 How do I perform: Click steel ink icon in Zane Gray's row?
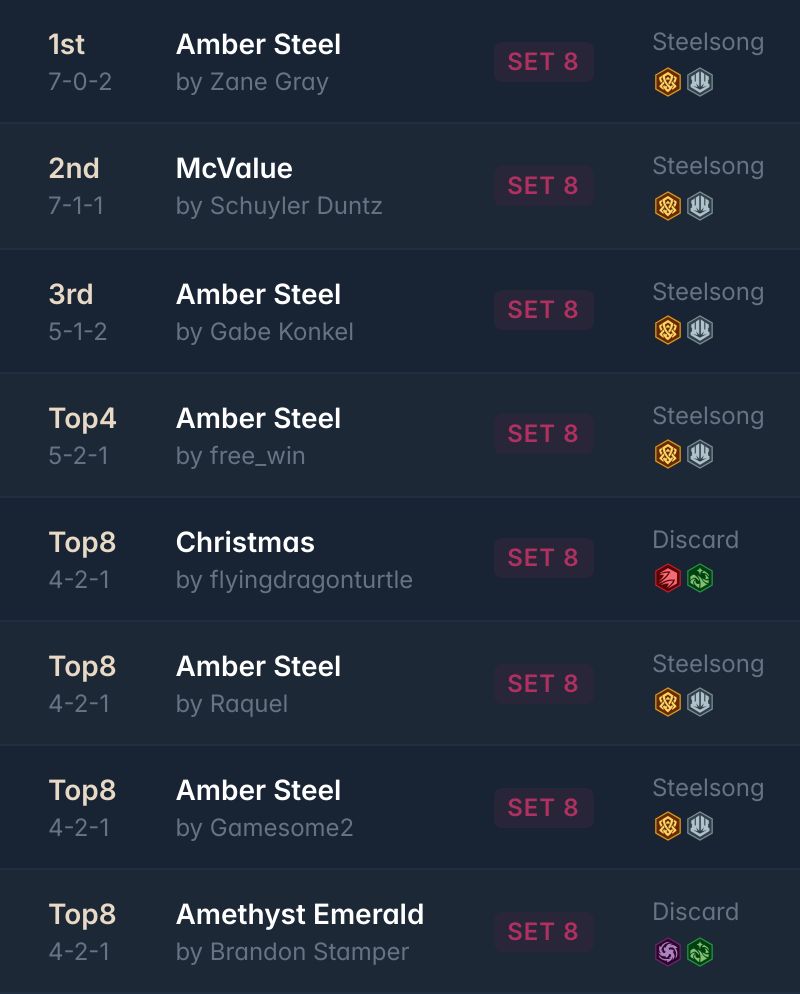(700, 82)
